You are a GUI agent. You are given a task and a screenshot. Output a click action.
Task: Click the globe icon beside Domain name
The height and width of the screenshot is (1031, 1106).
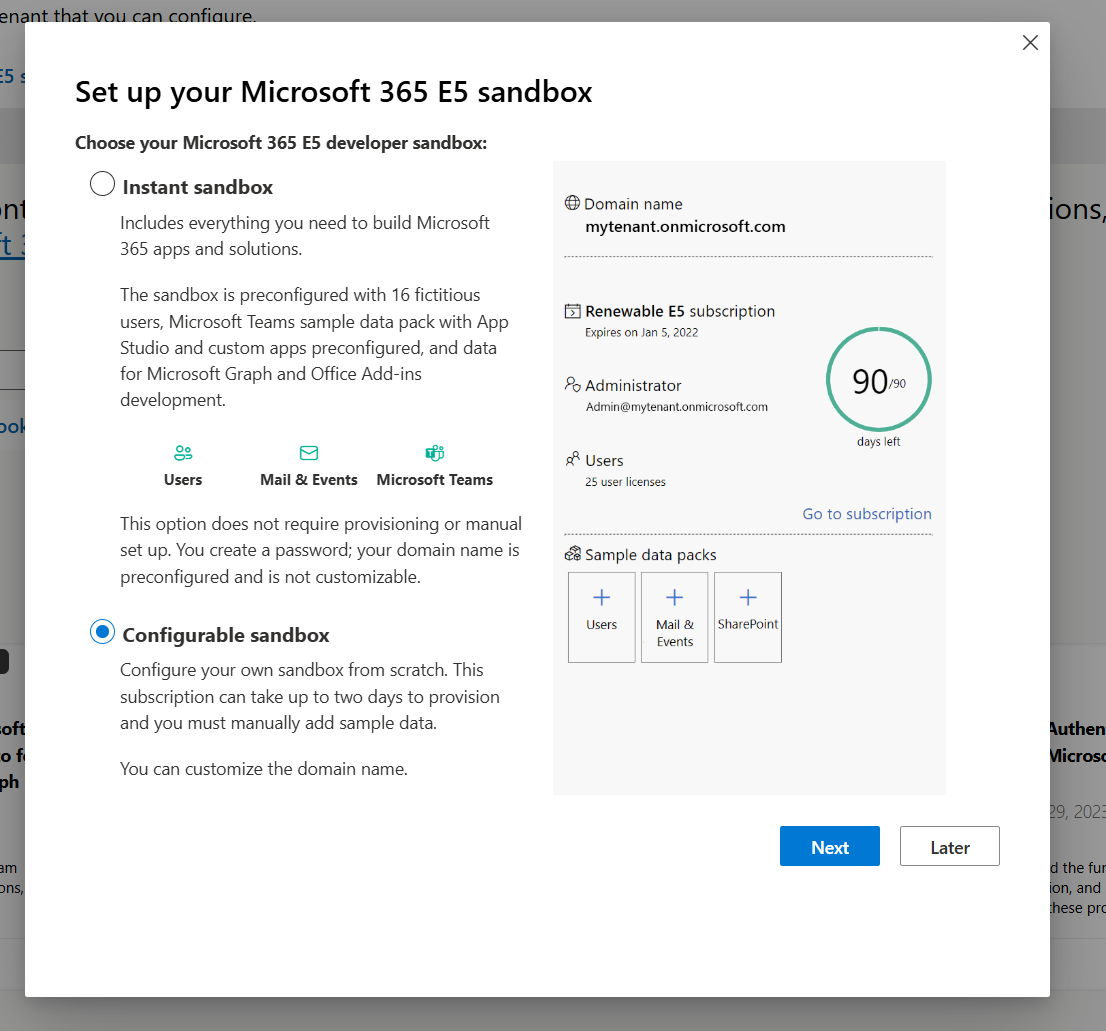coord(572,203)
